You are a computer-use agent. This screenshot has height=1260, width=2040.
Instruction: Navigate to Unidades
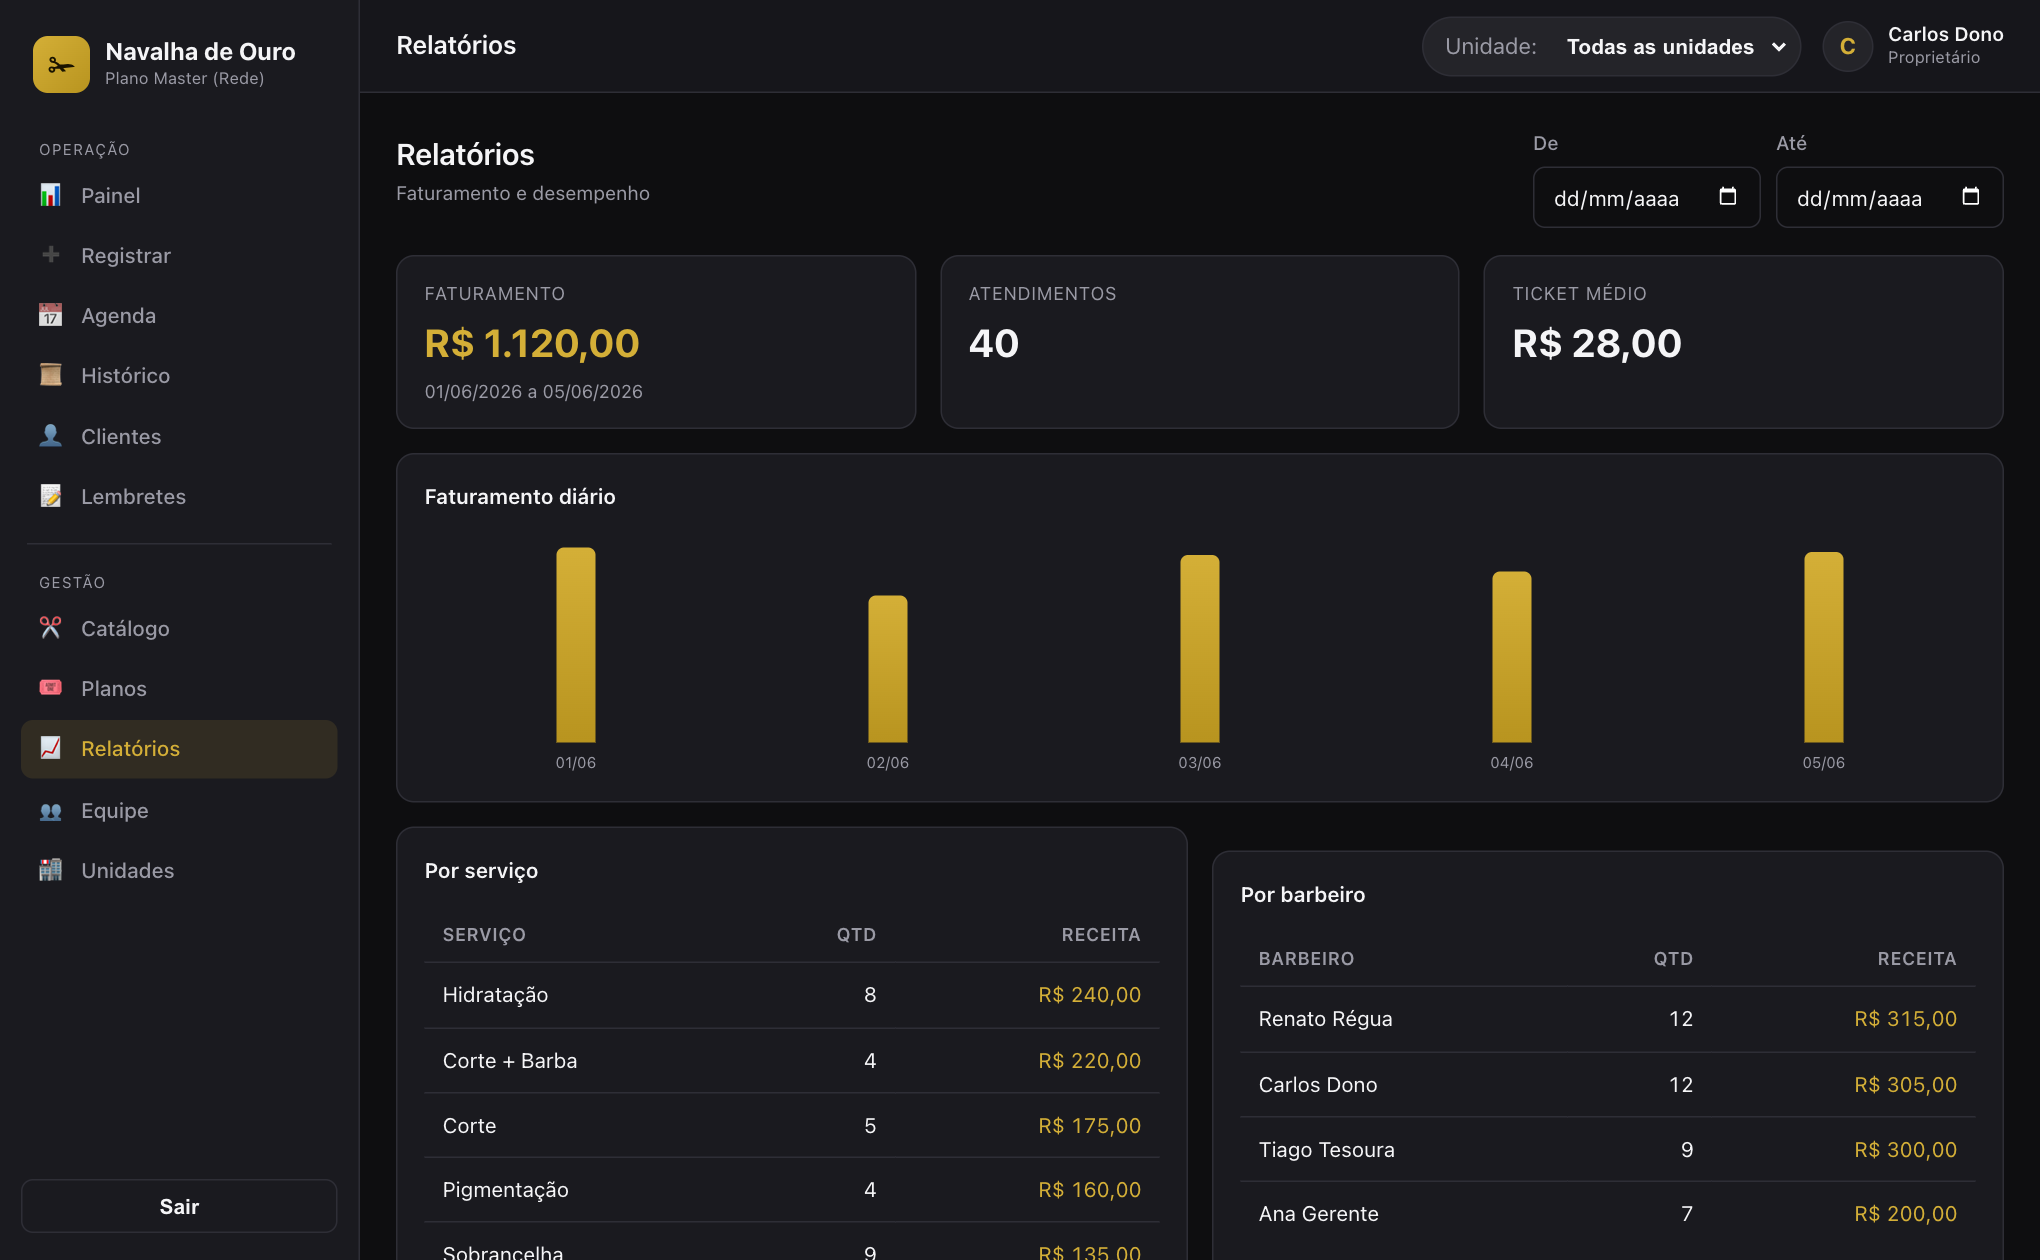tap(179, 870)
